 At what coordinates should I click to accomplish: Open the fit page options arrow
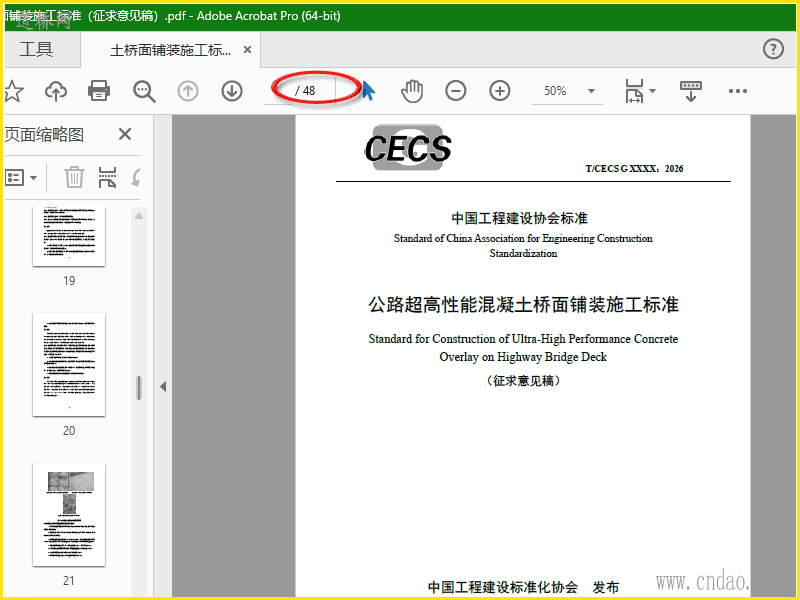pos(653,91)
